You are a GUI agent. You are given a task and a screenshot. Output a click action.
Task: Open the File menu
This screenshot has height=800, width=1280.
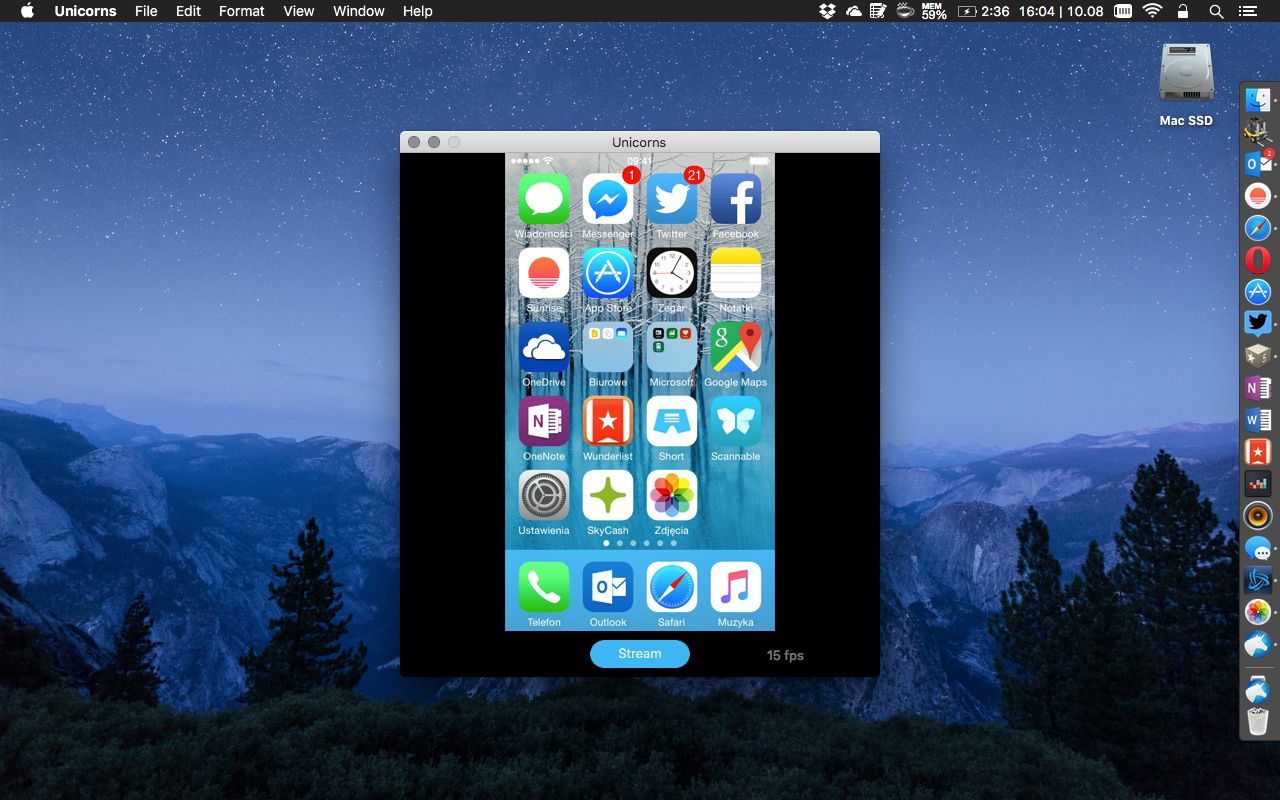[x=146, y=11]
